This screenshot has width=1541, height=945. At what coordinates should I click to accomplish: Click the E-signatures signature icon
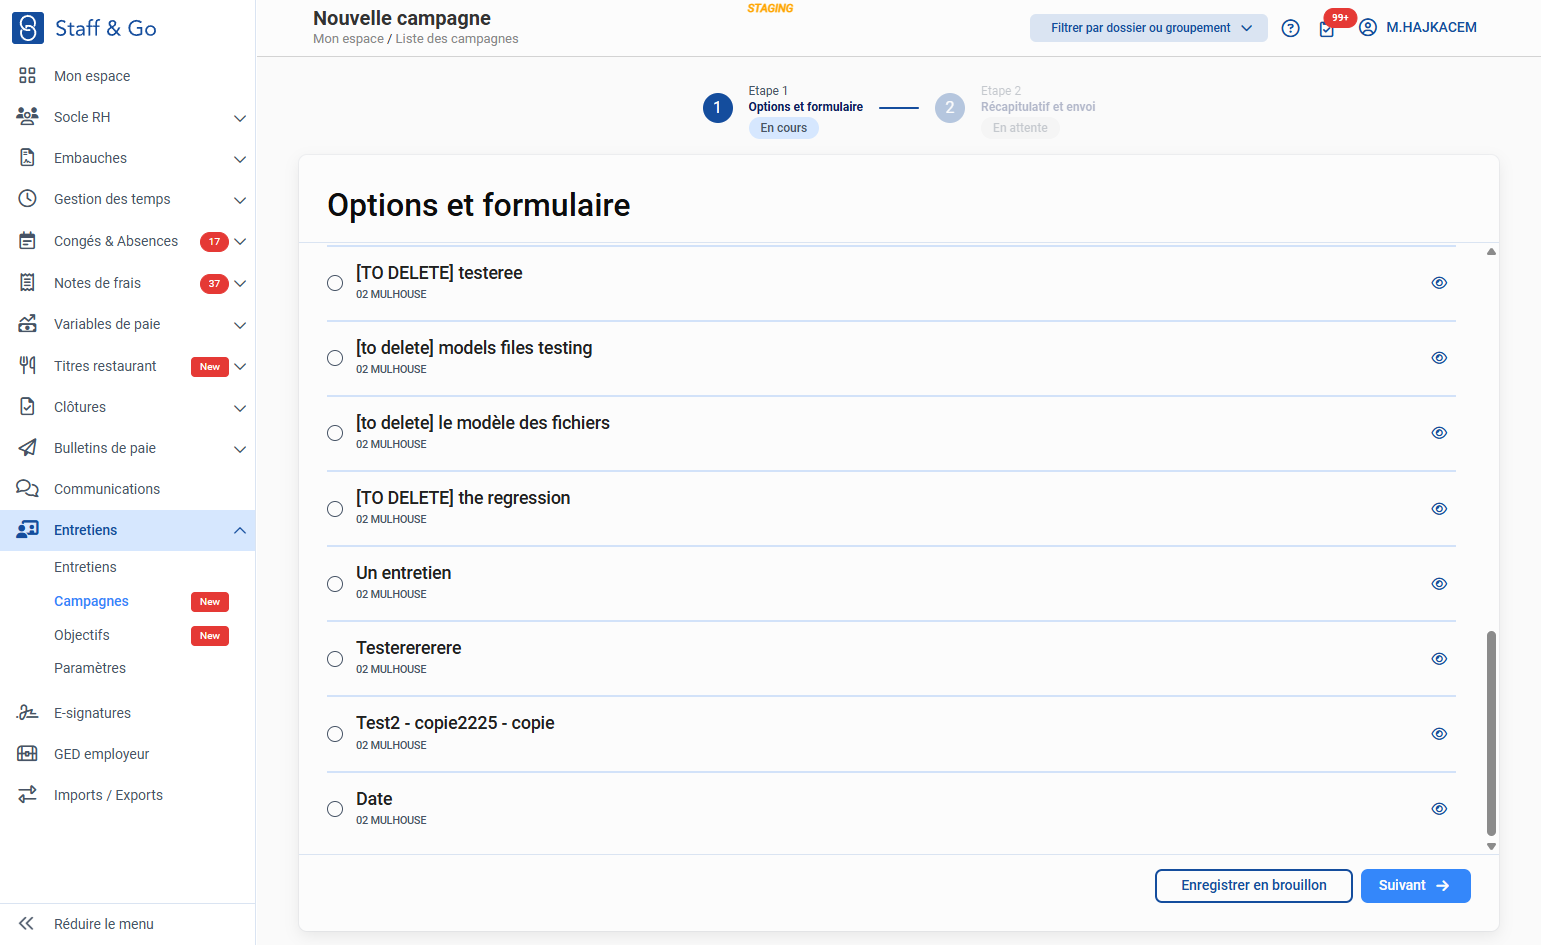pos(28,713)
